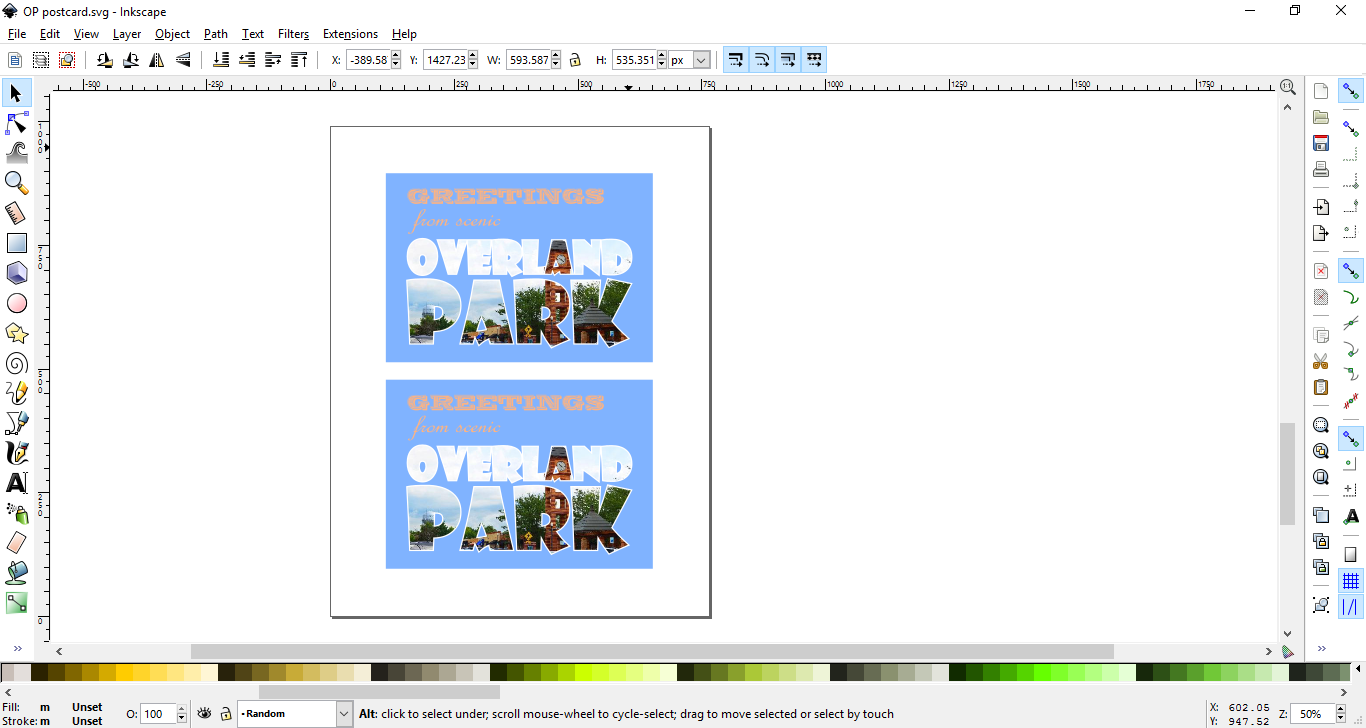Select the Eraser tool
This screenshot has width=1366, height=728.
(x=16, y=542)
